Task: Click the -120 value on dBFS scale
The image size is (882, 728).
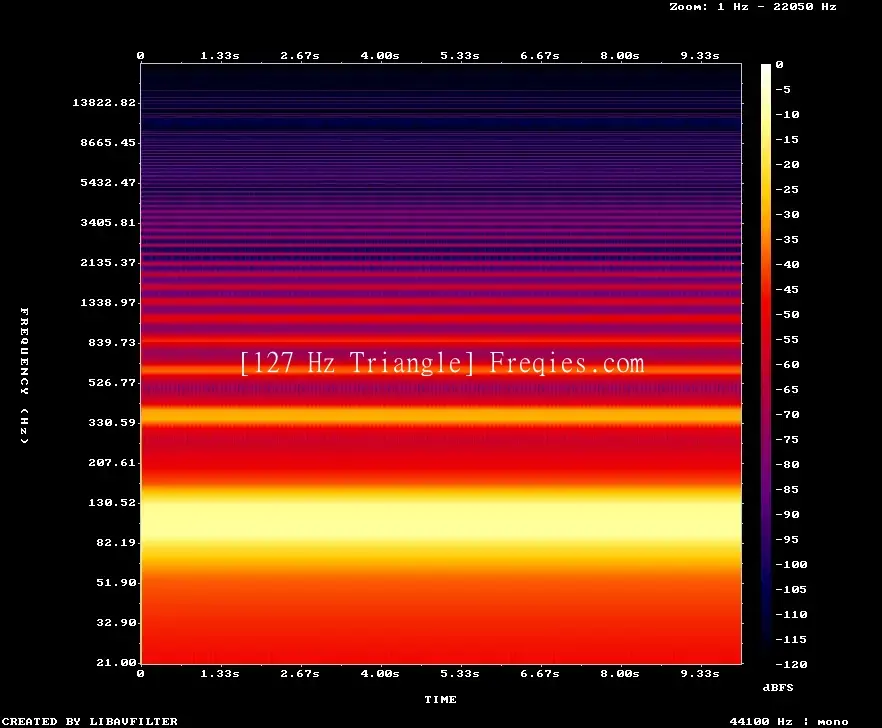Action: pyautogui.click(x=791, y=664)
